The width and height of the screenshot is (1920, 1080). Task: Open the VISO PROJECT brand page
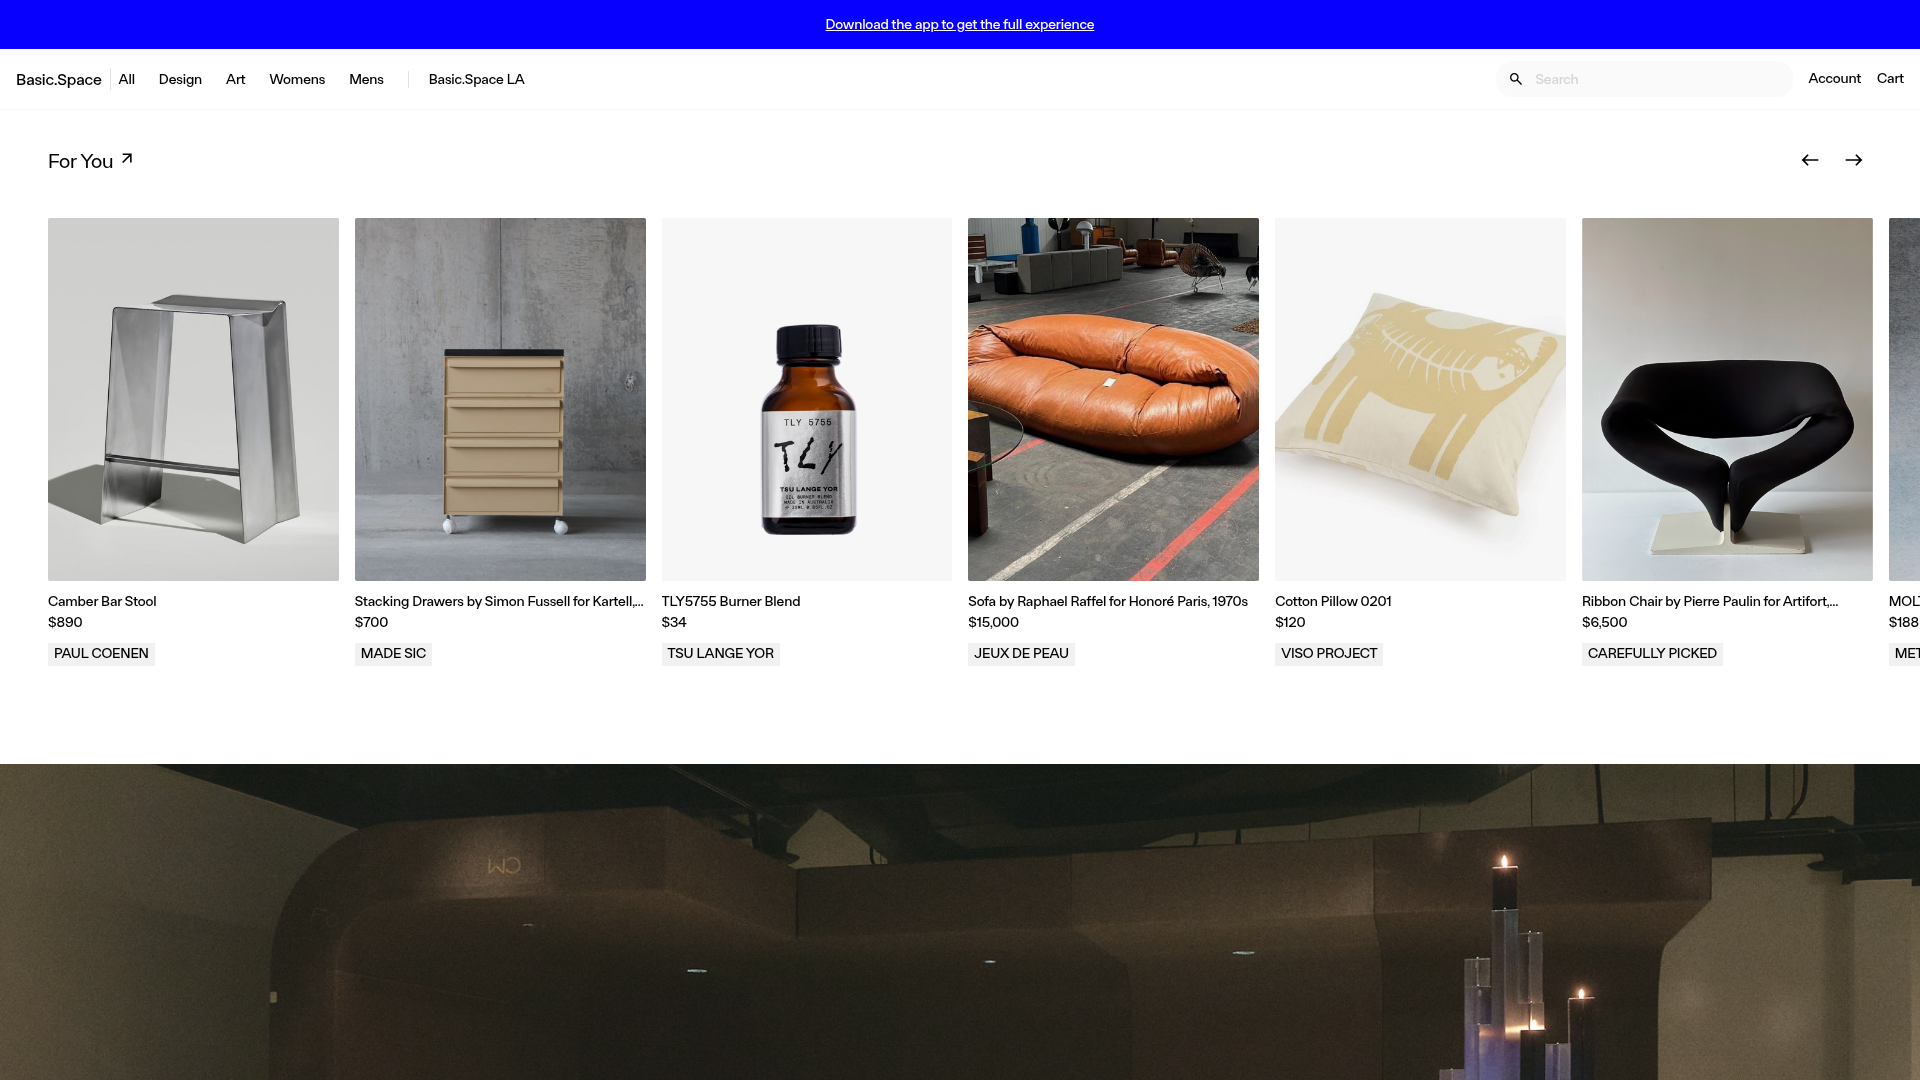coord(1328,653)
